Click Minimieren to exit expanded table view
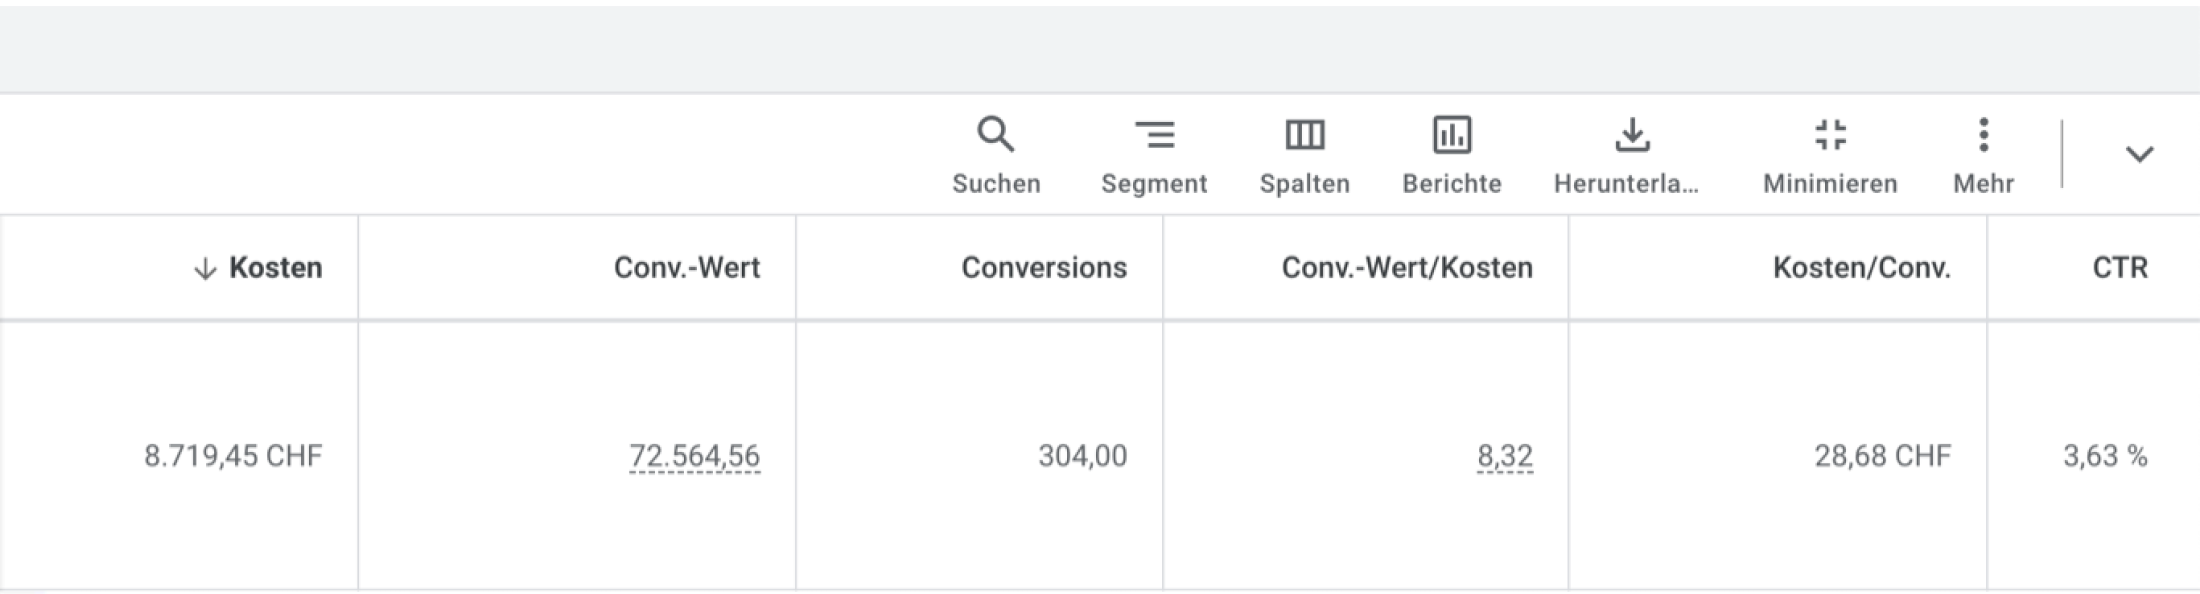Screen dimensions: 2200x594 coord(1830,155)
